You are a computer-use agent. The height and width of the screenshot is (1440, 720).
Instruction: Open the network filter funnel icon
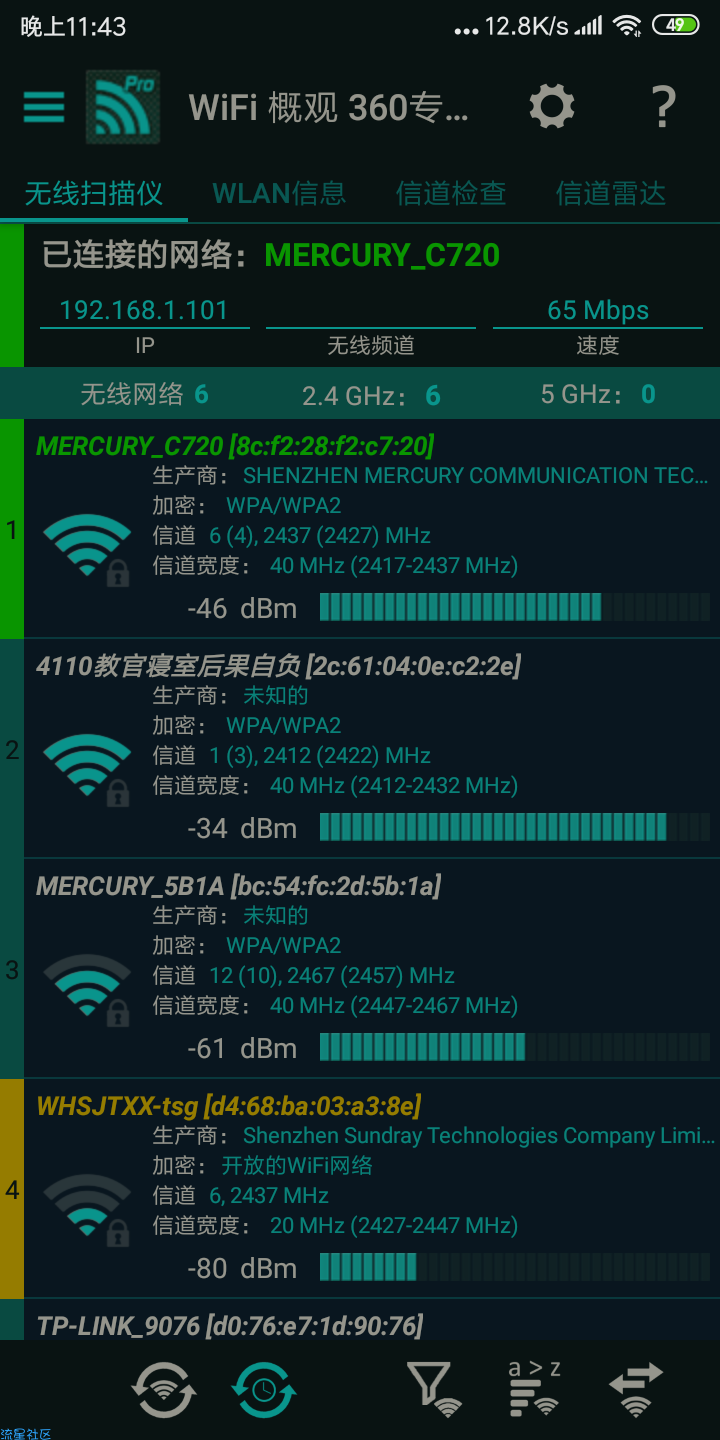(x=434, y=1388)
